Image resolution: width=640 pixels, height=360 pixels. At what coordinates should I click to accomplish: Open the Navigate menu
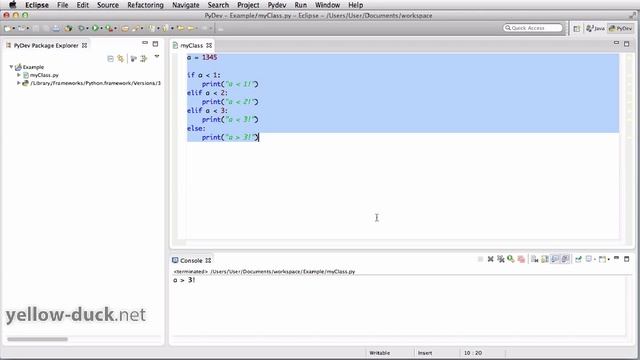click(186, 5)
